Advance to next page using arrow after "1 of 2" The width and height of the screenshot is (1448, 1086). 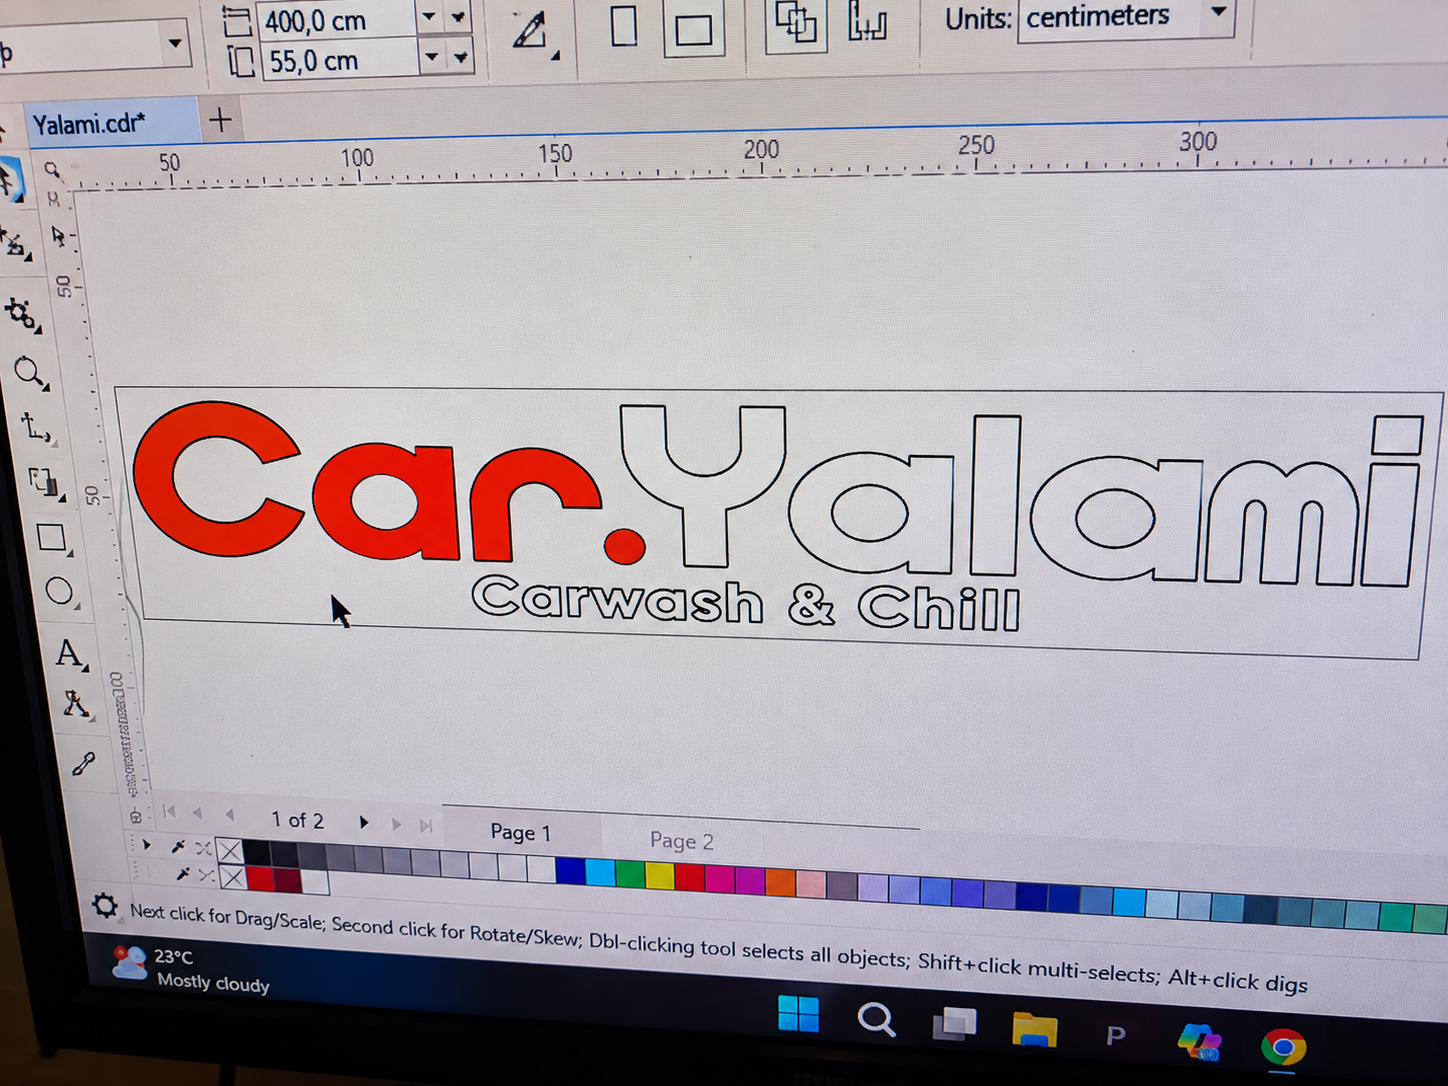pos(364,822)
